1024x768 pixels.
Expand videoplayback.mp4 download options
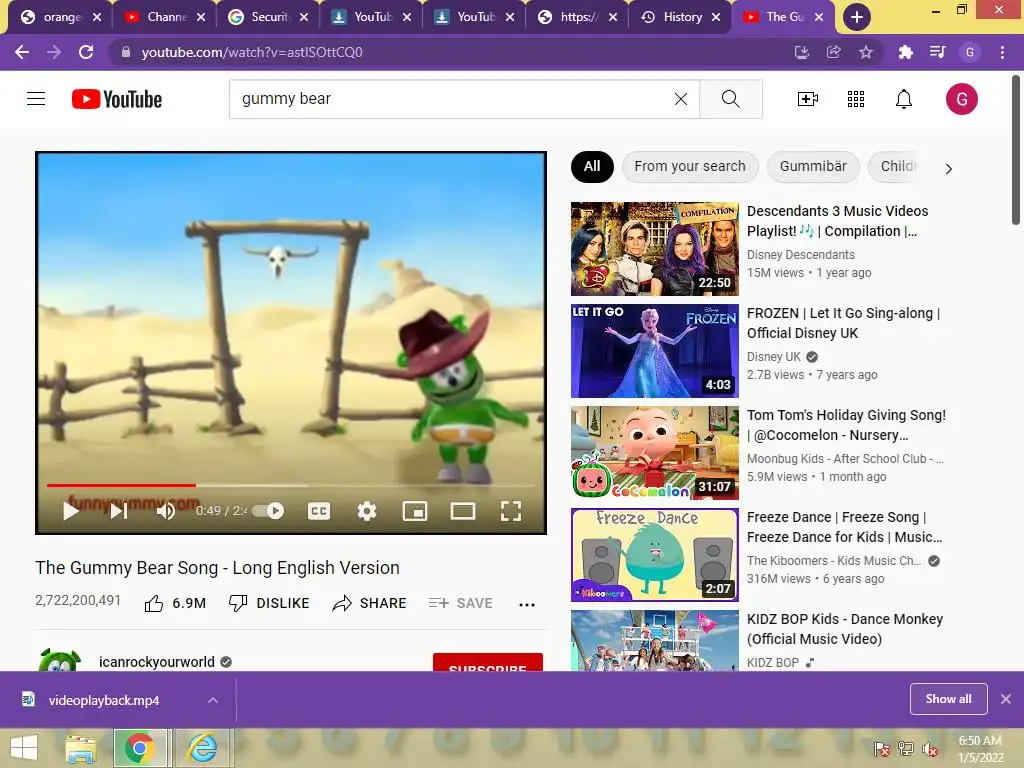tap(212, 700)
